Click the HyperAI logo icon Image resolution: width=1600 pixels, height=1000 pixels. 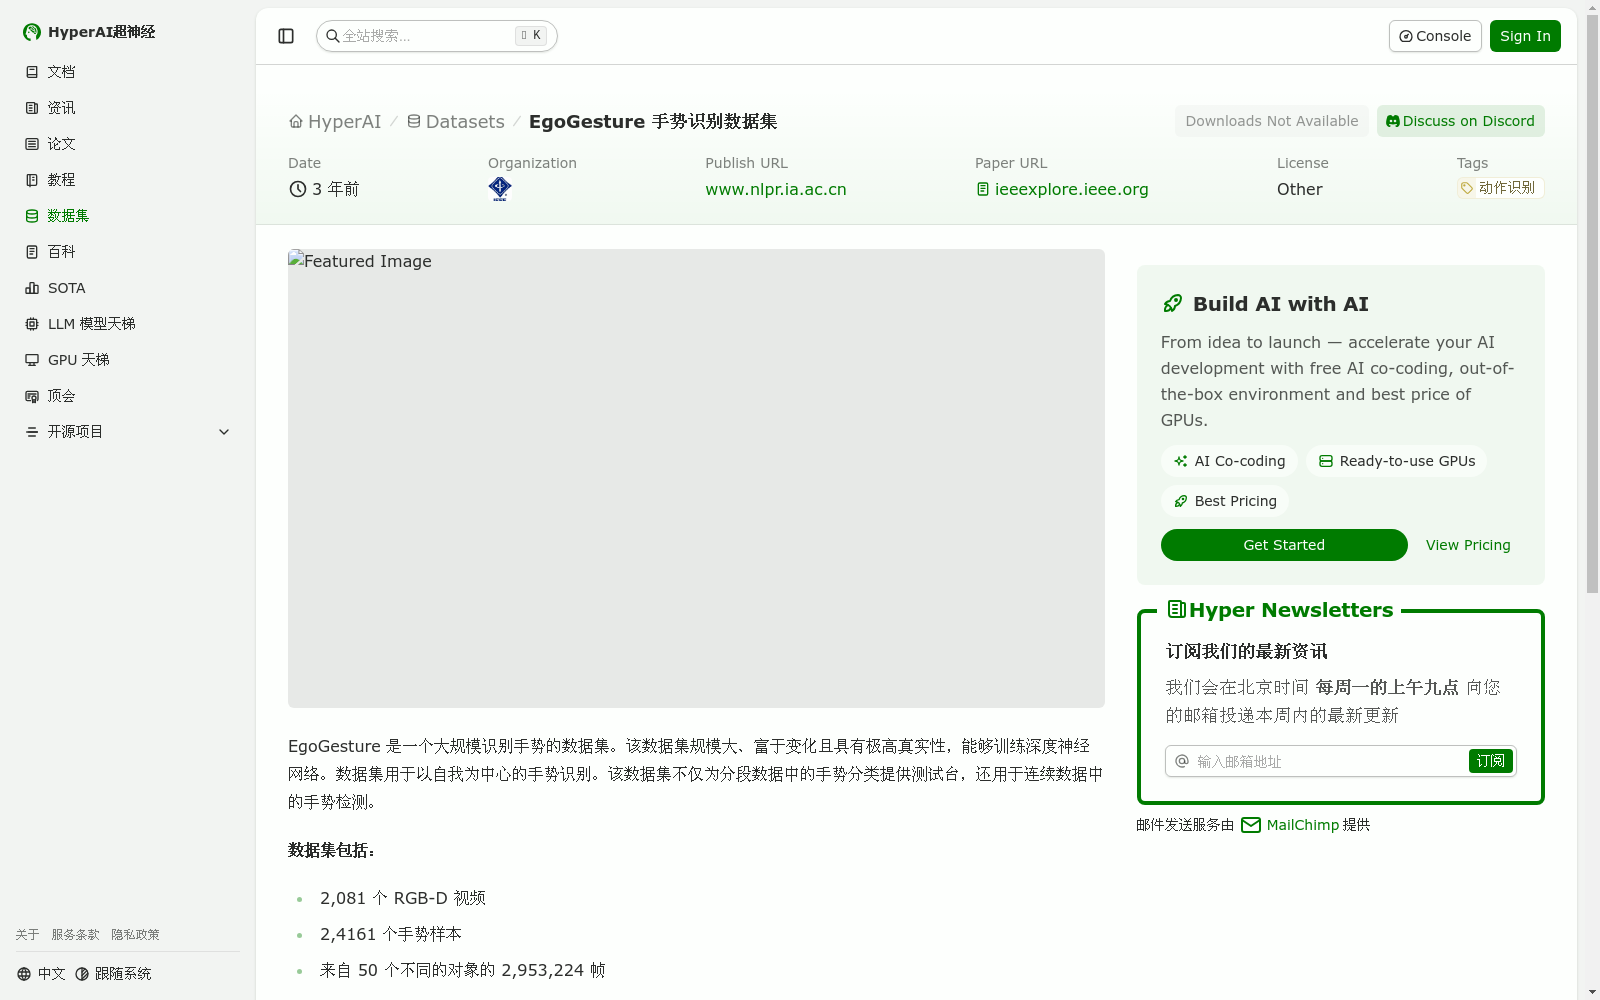click(32, 32)
